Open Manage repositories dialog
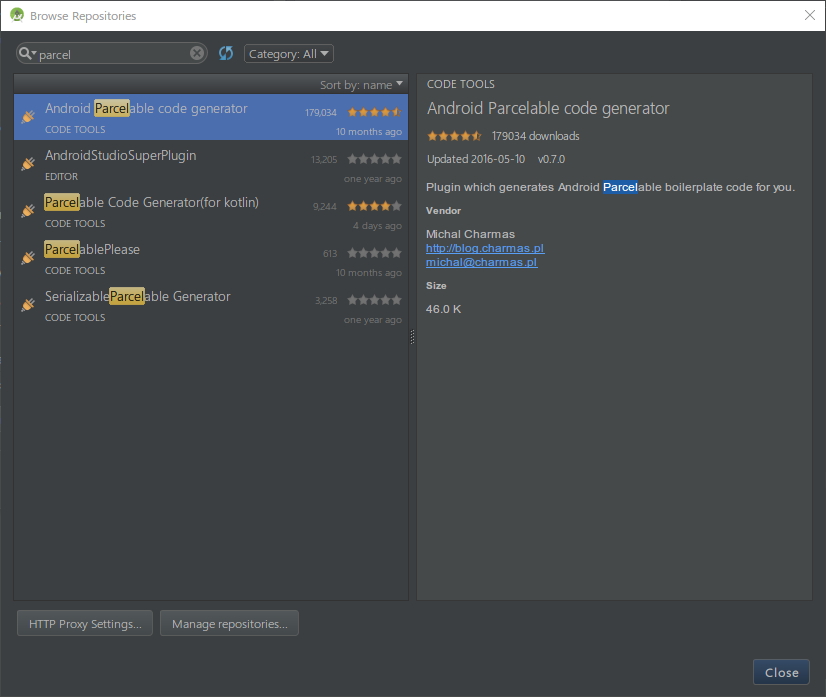Screen dimensions: 826x697 tap(229, 623)
